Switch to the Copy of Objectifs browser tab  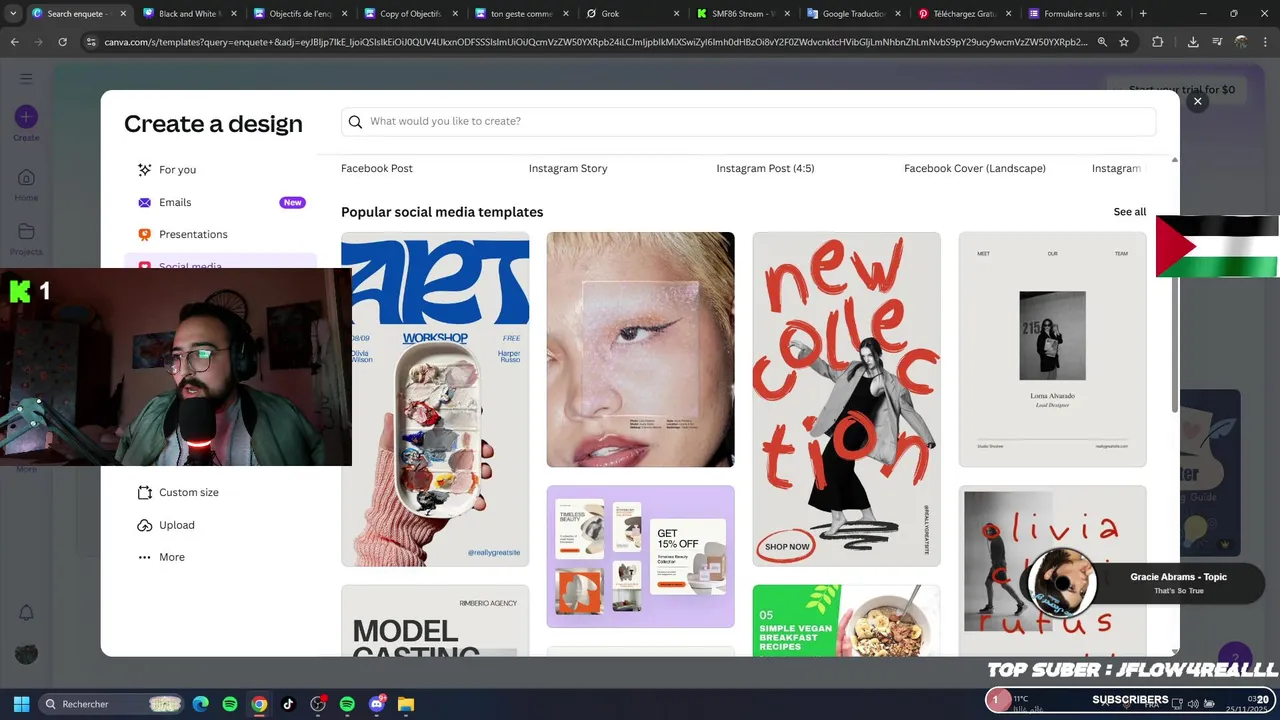410,14
